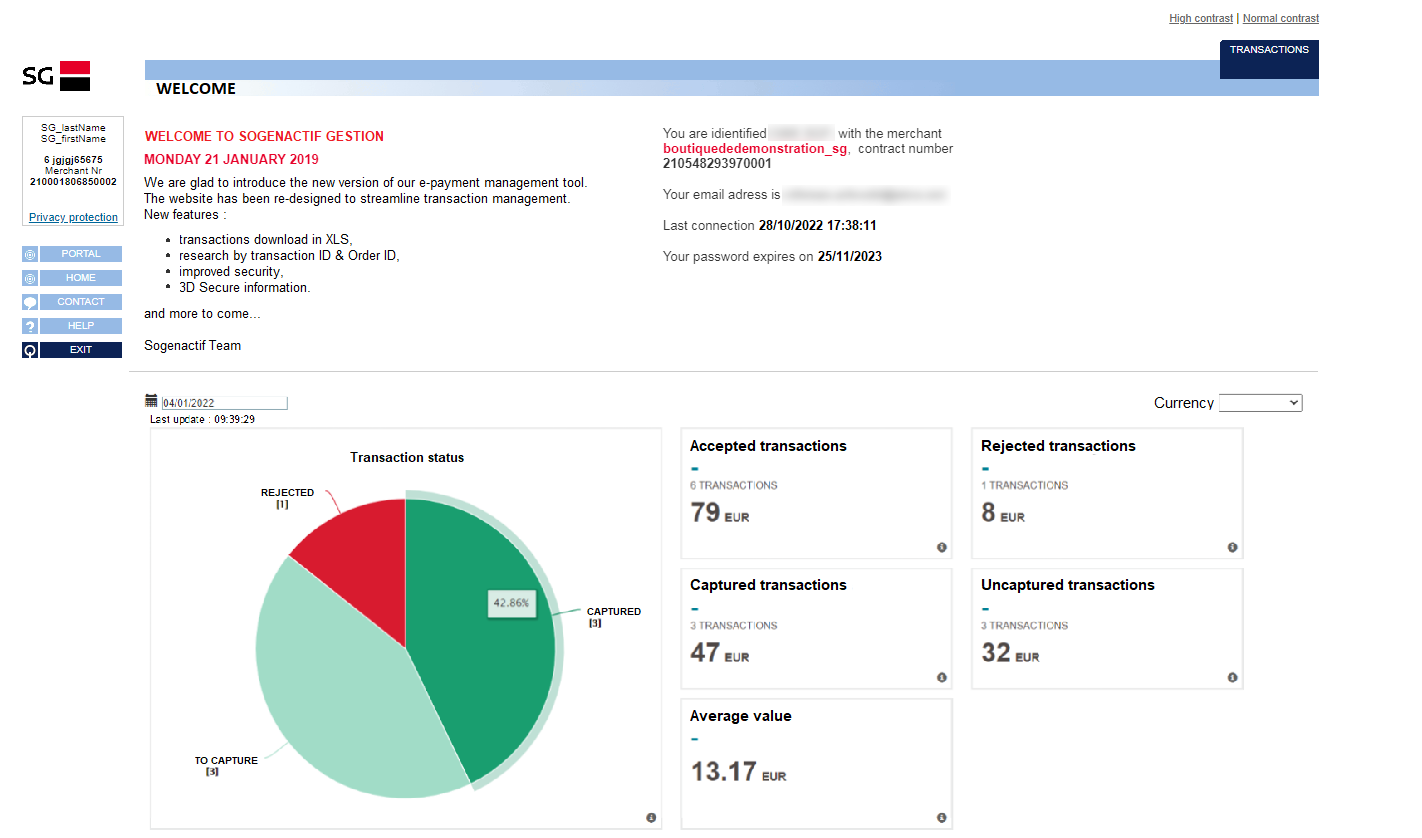Click info icon on Rejected transactions card
Screen dimensions: 1422x838
(1232, 547)
